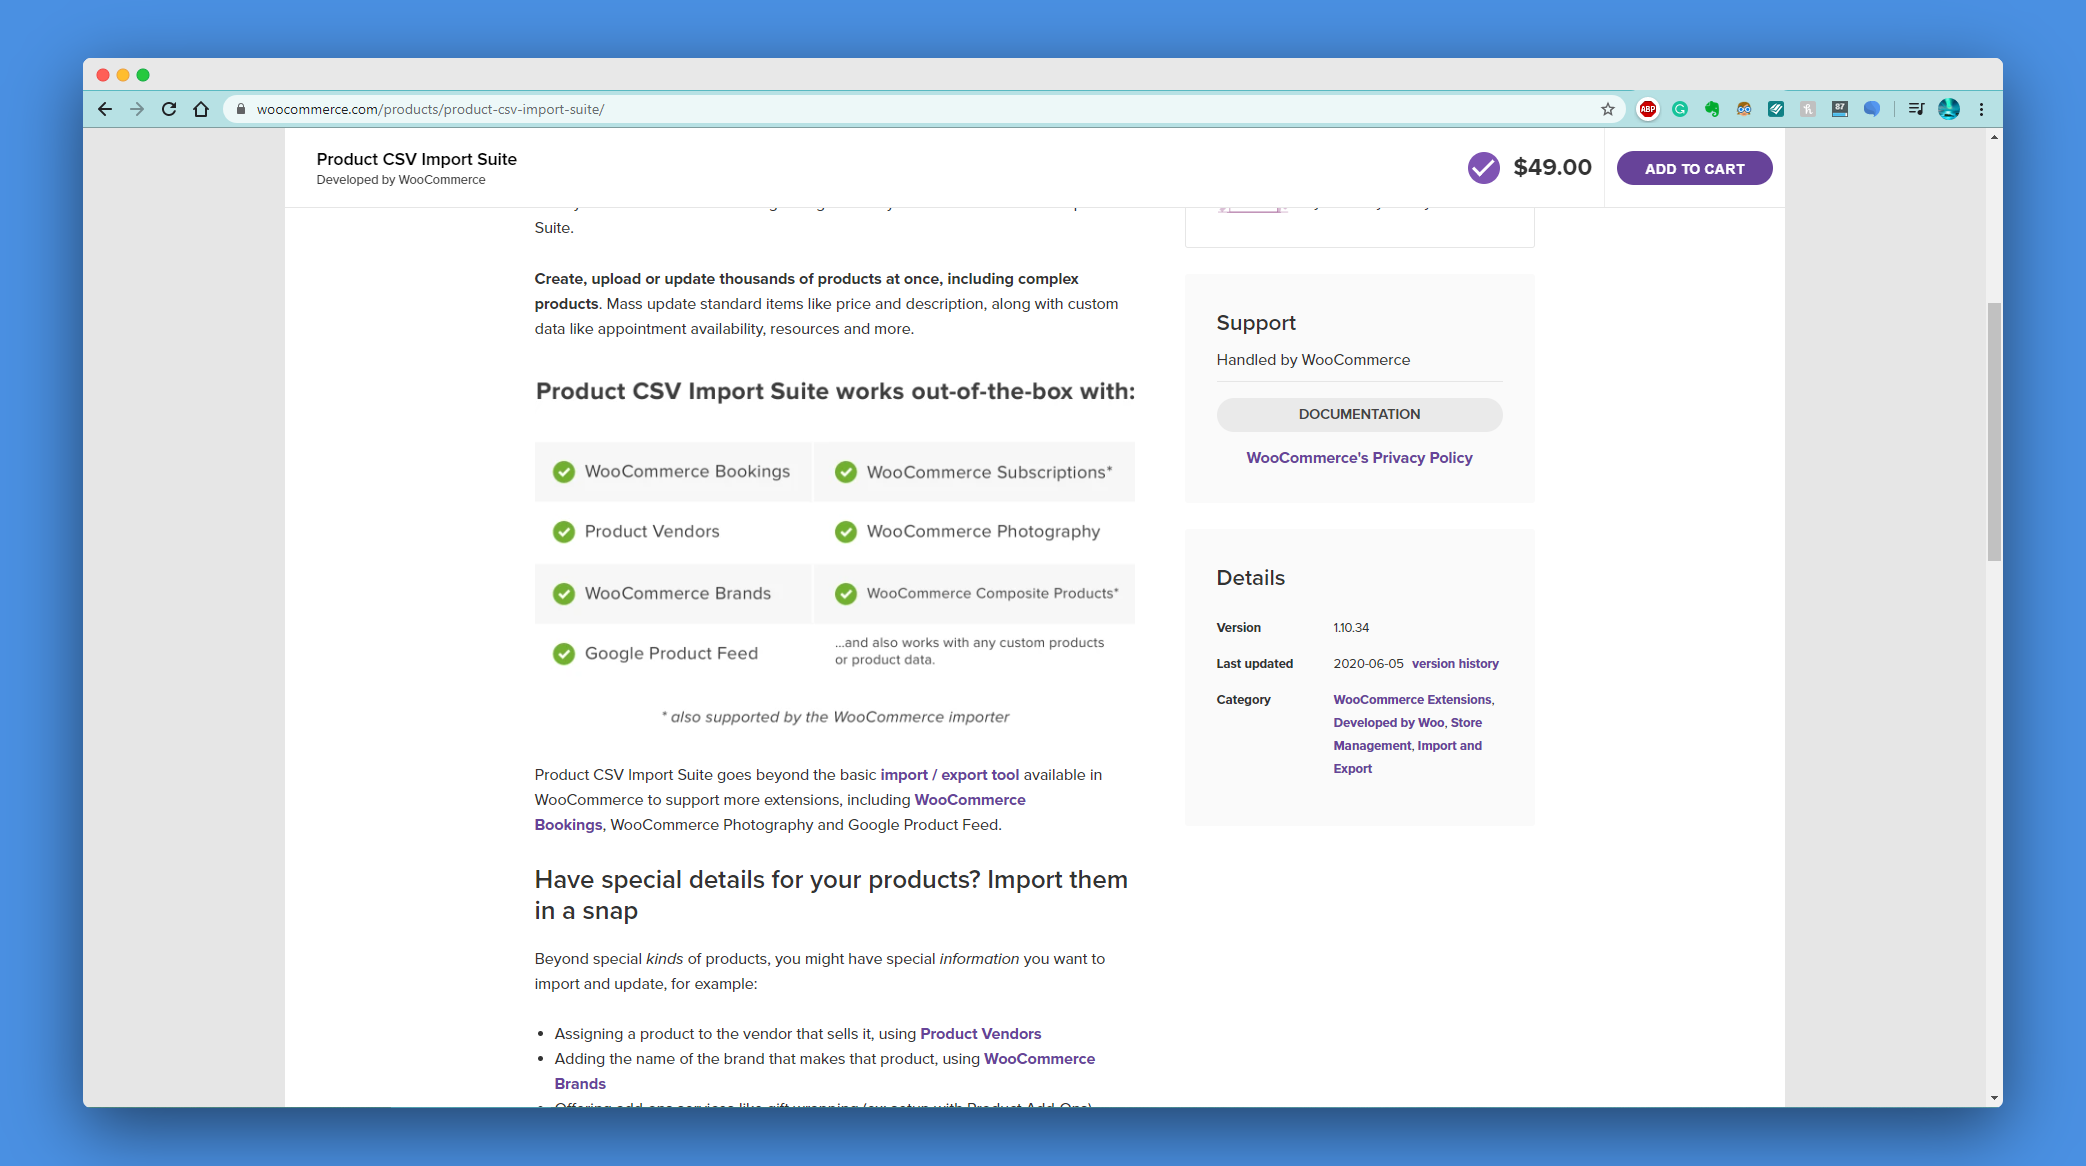Click the green check beside WooCommerce Brands
Screen dimensions: 2086x1166
click(x=564, y=594)
